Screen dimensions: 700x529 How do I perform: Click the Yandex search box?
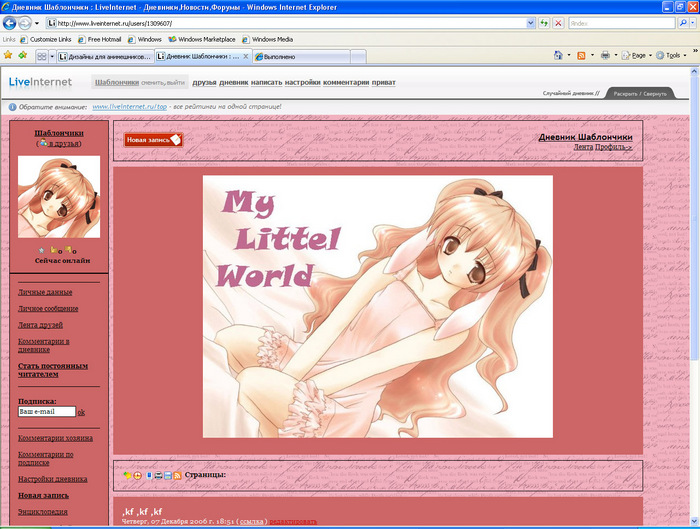click(x=621, y=23)
